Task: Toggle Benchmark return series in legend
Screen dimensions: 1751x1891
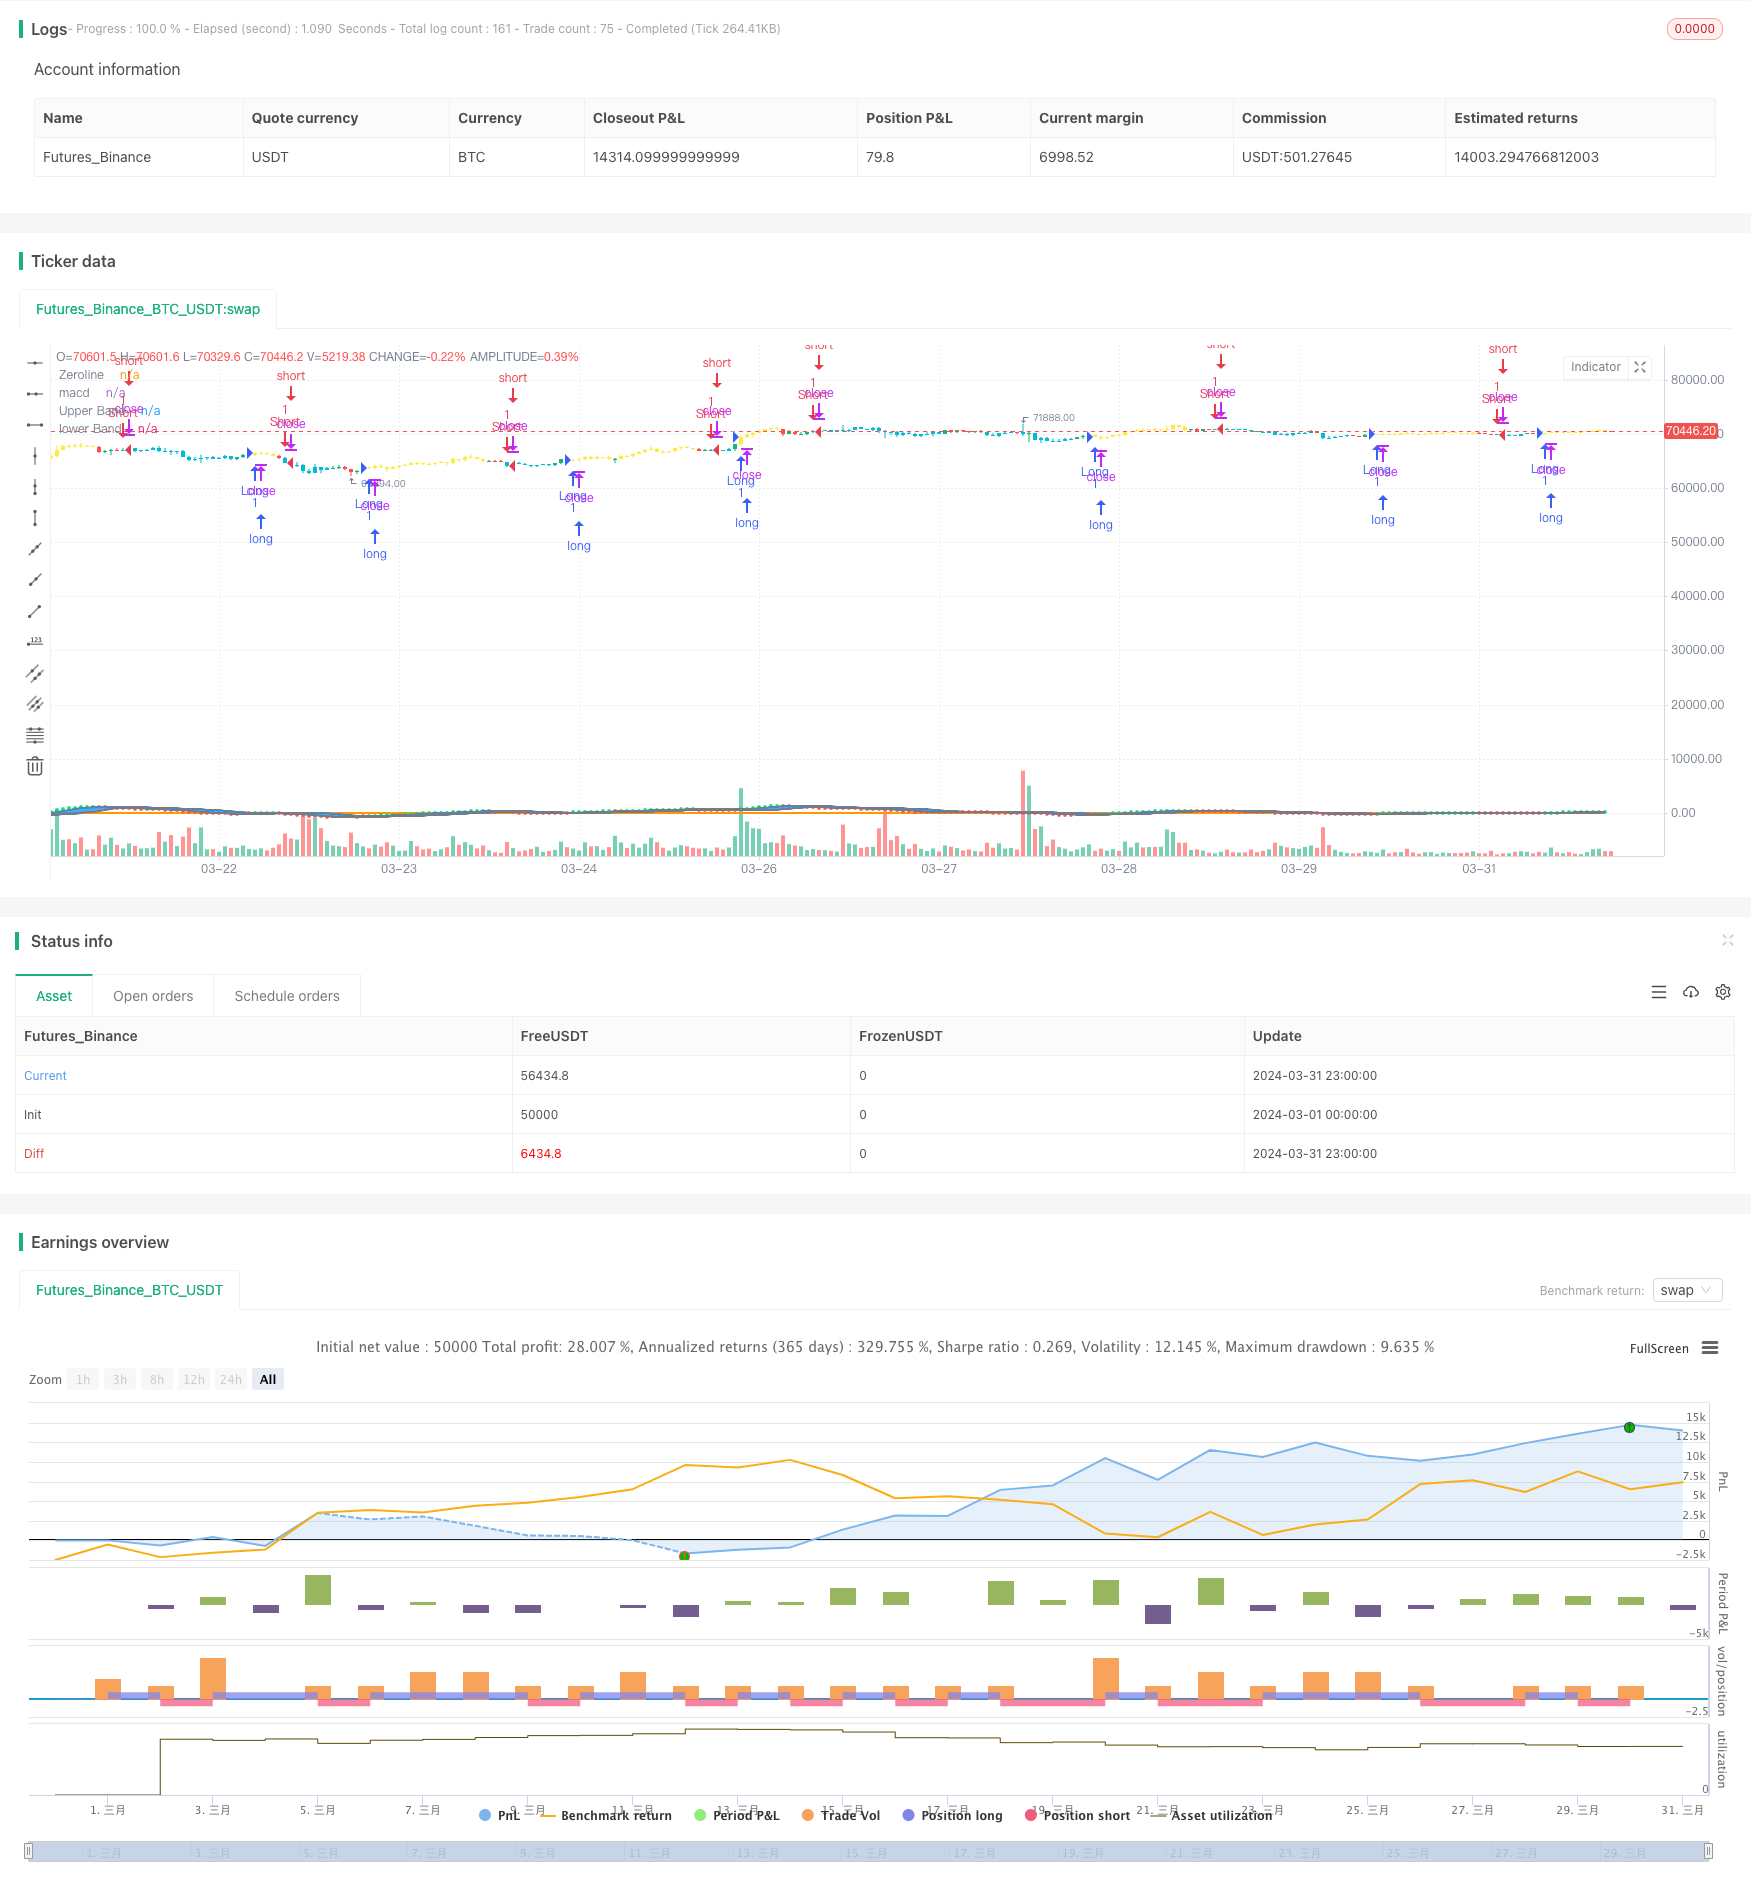Action: [606, 1815]
